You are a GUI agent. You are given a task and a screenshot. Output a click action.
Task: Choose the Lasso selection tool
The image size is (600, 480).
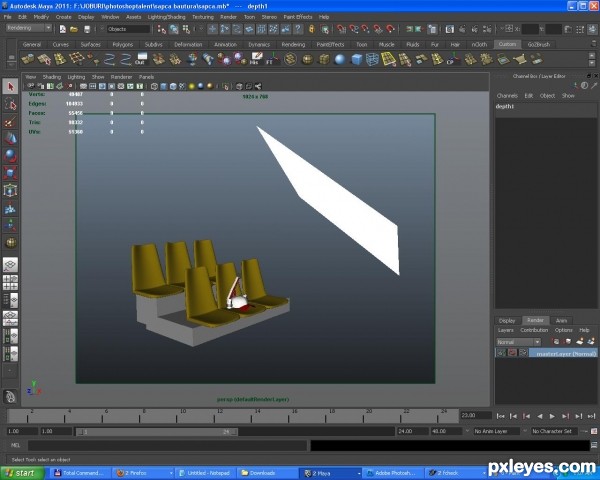pyautogui.click(x=10, y=104)
